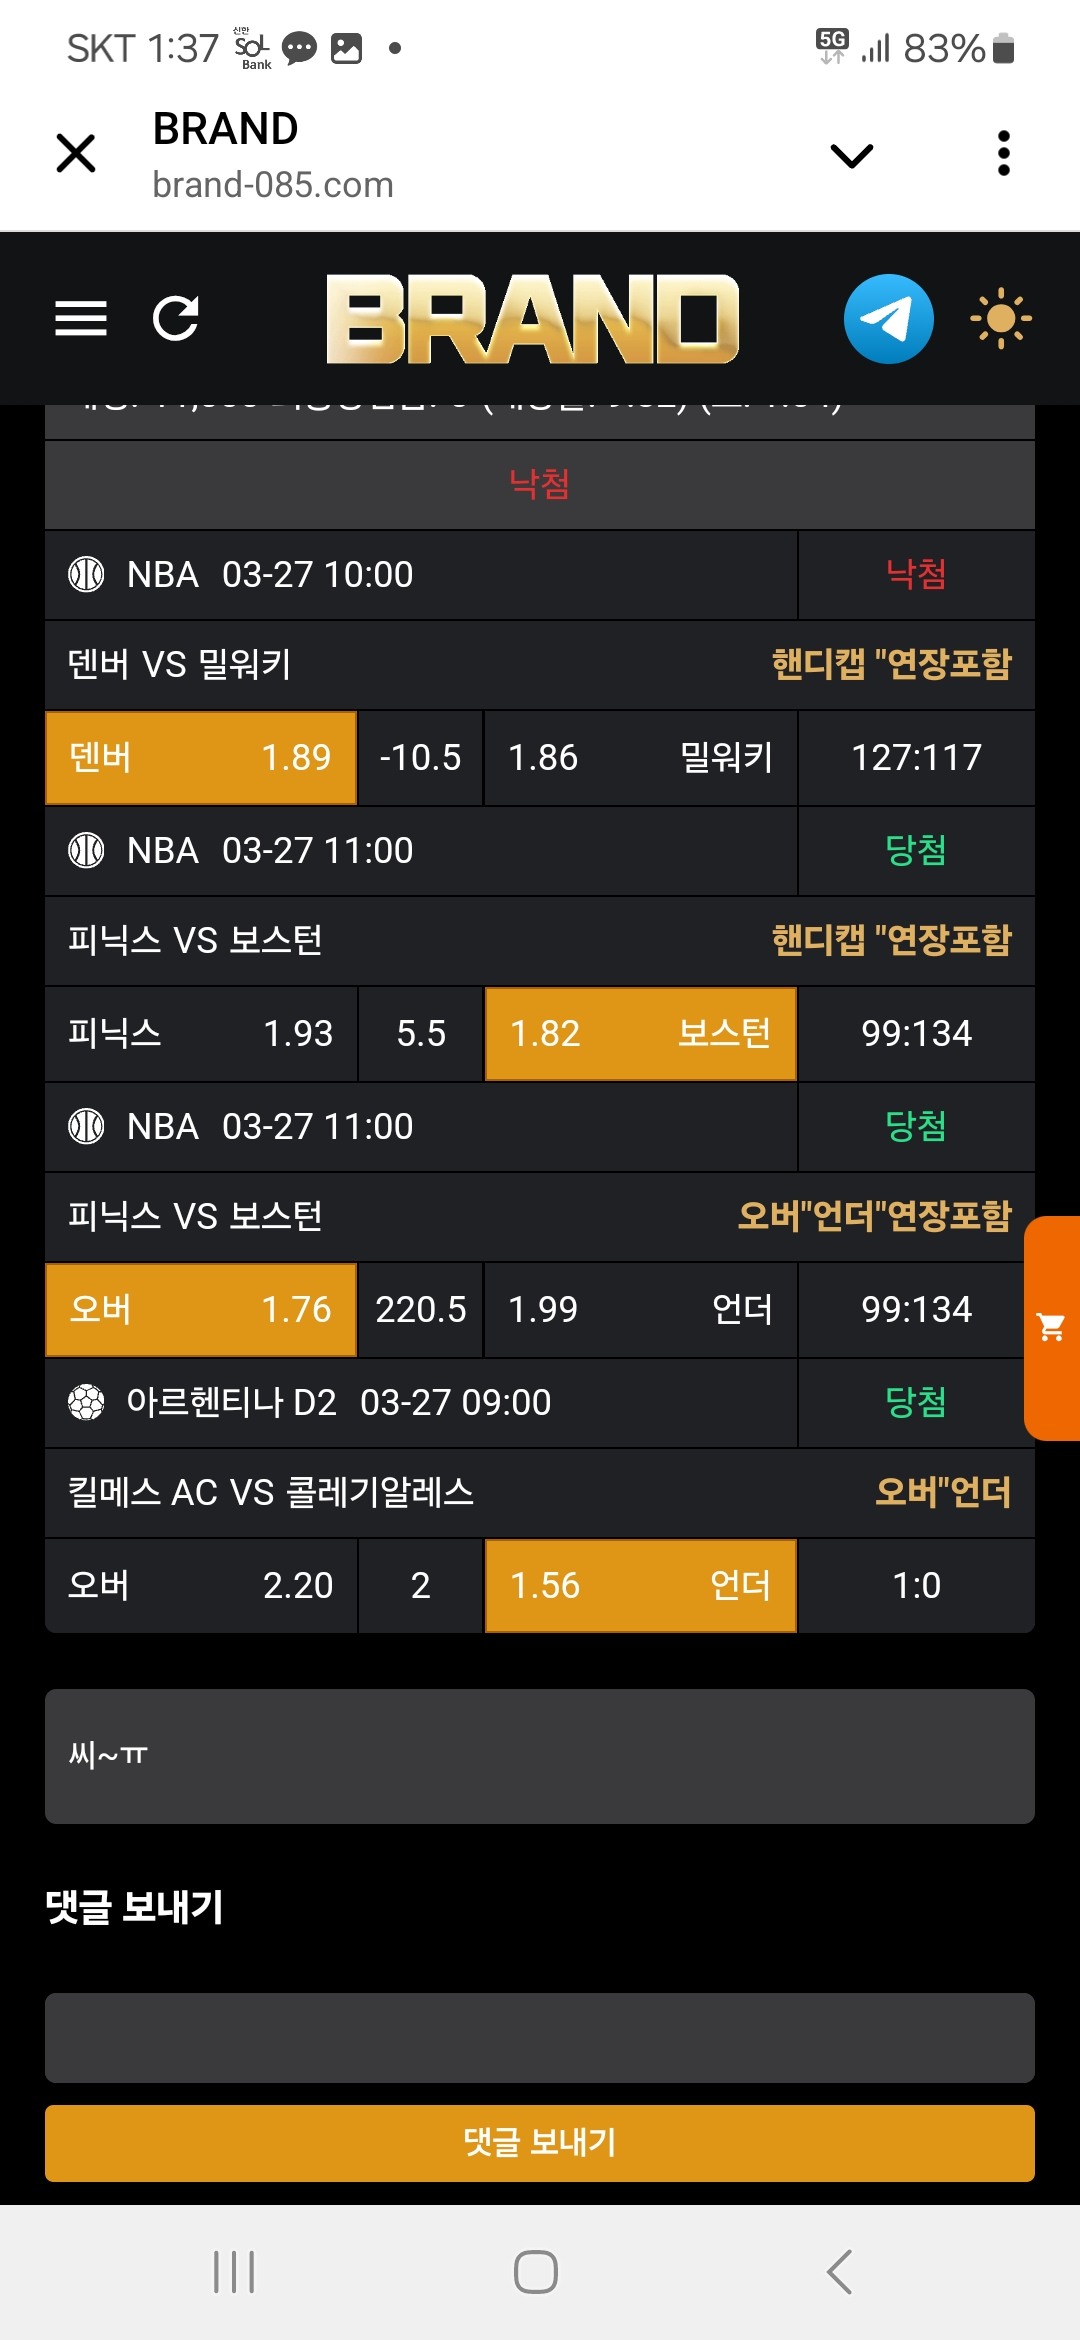The image size is (1080, 2340).
Task: Select the 언더 1.56 bet option
Action: 640,1586
